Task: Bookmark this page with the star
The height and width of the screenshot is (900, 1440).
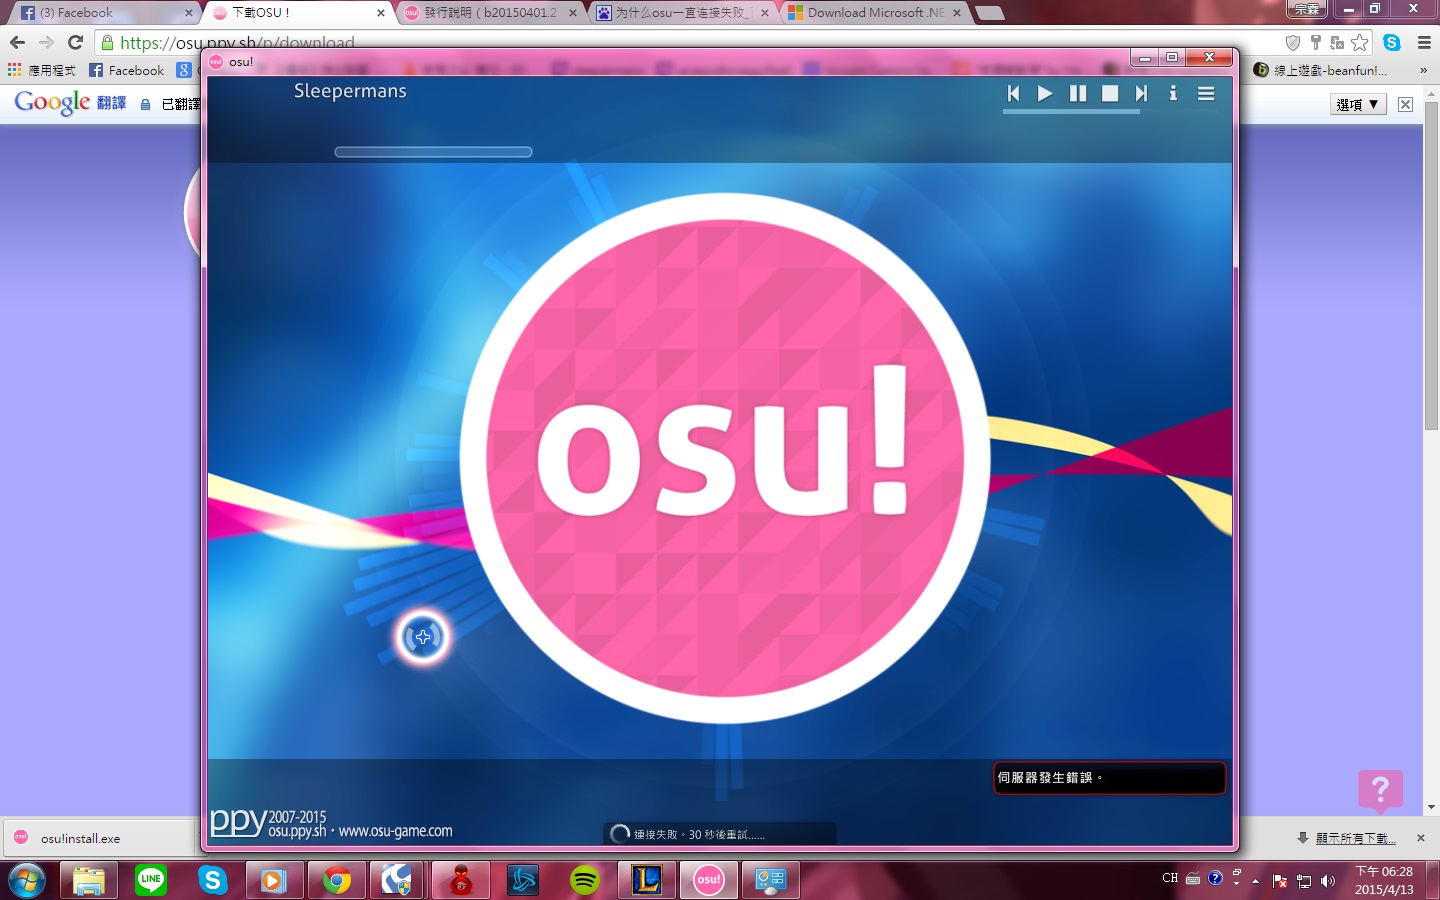Action: 1359,42
